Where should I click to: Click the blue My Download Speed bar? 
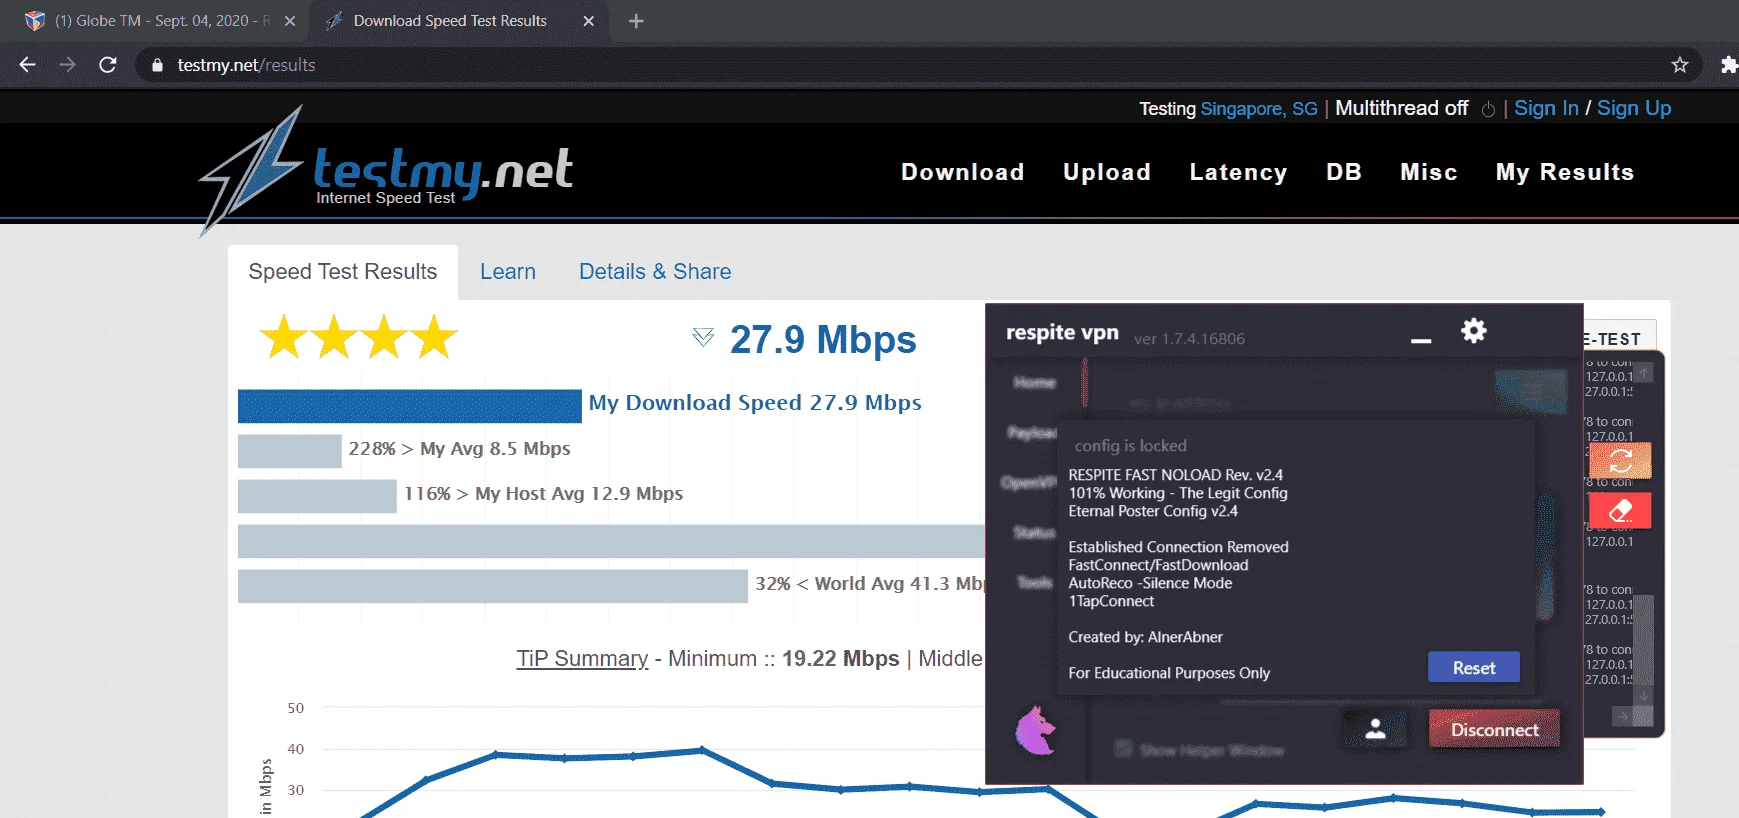click(x=410, y=406)
